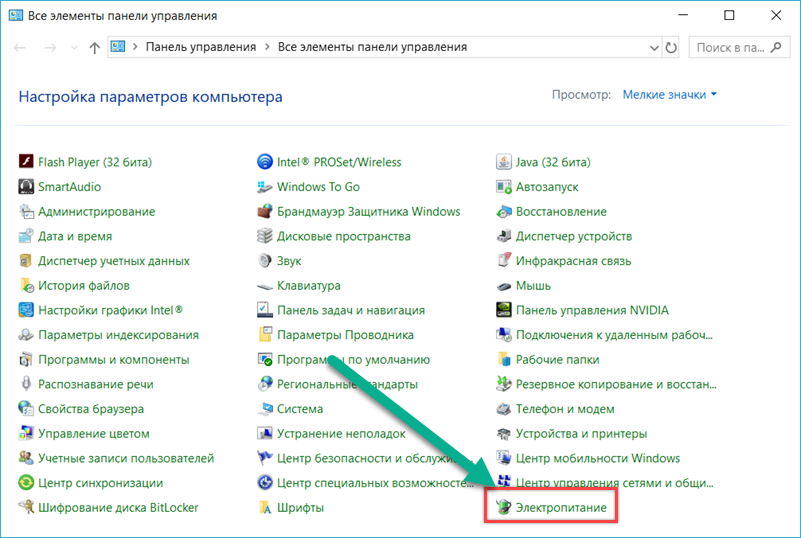Open Региональные стандарты link
This screenshot has width=801, height=538.
tap(347, 384)
